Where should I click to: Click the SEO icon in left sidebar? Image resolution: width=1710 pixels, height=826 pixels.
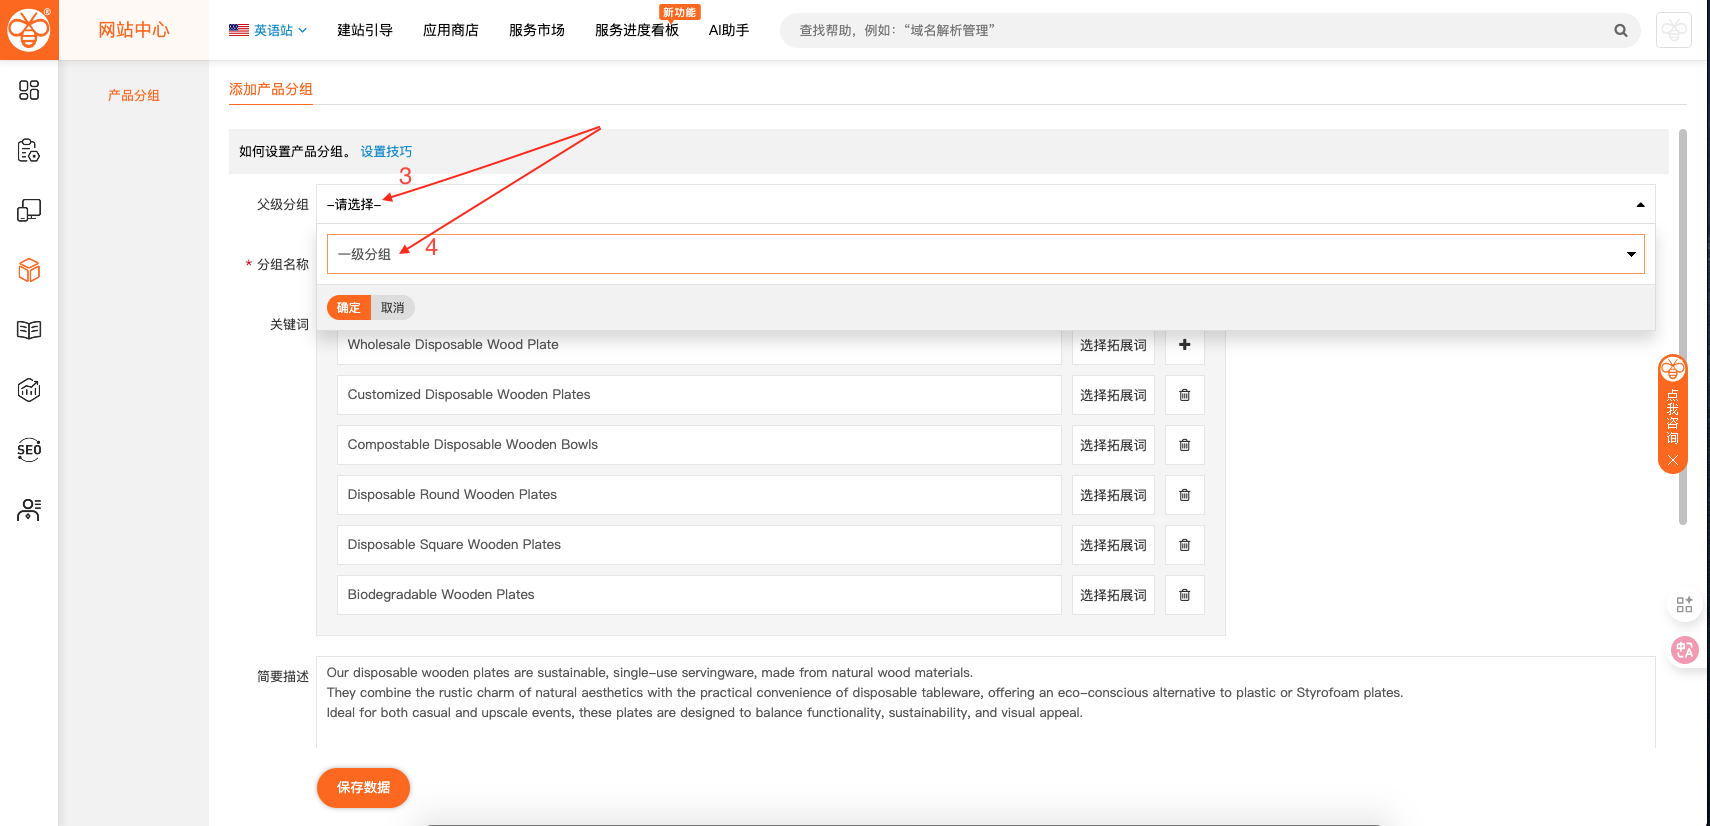tap(29, 450)
